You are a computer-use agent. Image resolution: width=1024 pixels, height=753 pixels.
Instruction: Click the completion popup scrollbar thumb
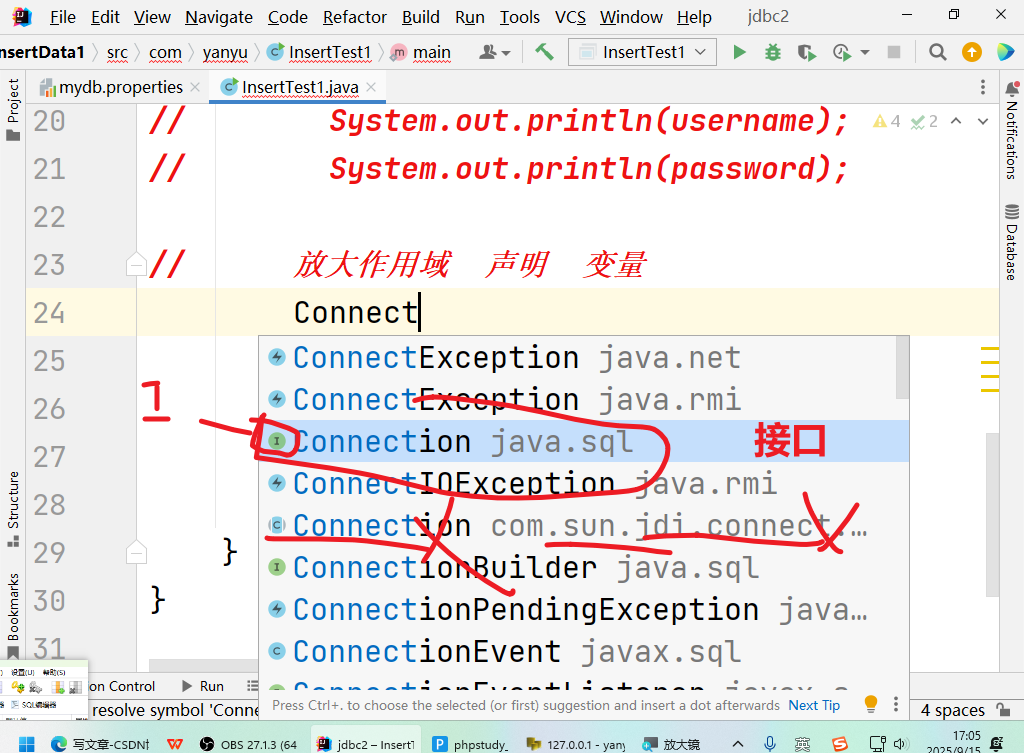[903, 368]
